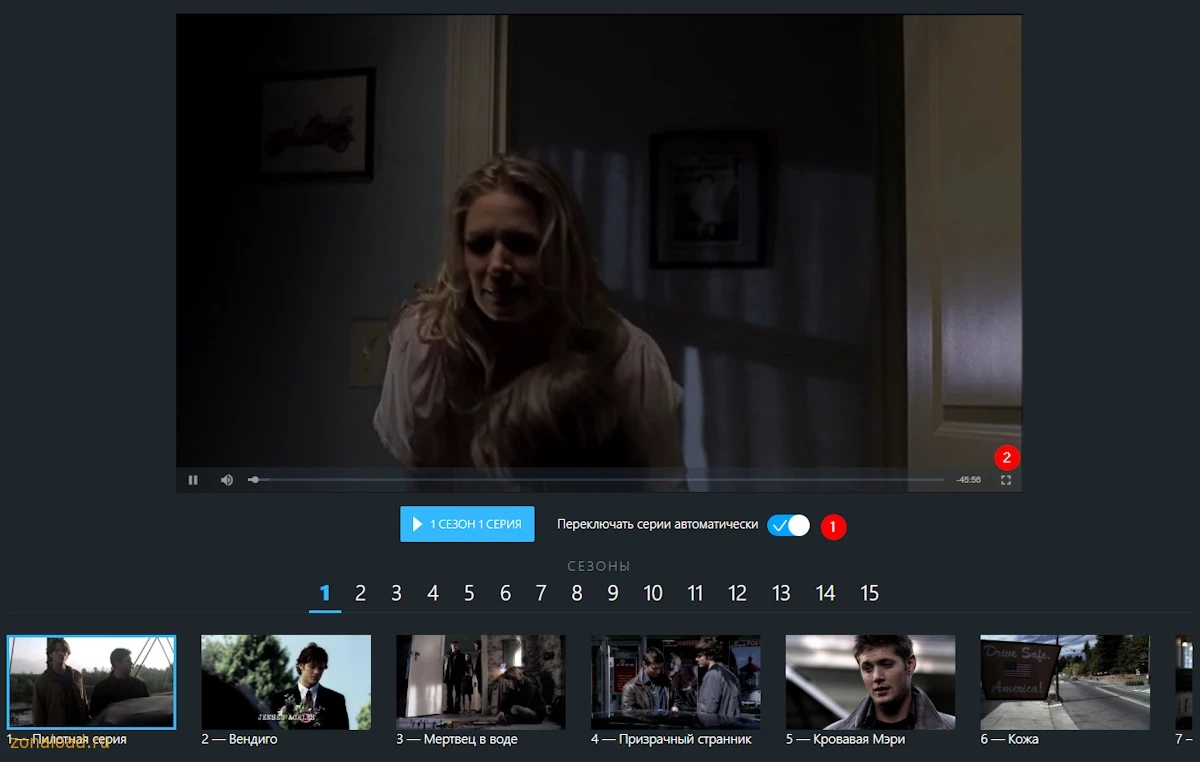Click the '6 — Кожа' title
The width and height of the screenshot is (1200, 762).
(x=1009, y=739)
